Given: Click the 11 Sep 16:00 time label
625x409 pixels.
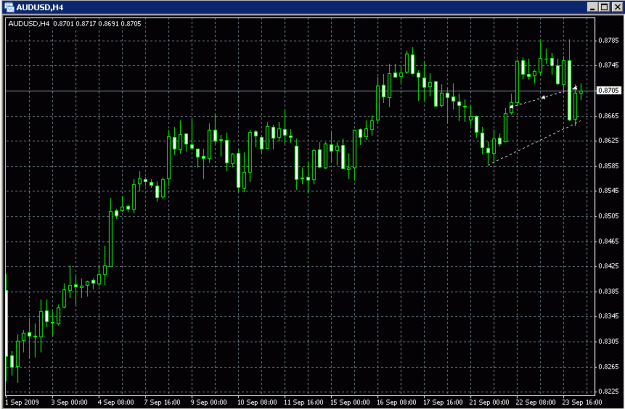Looking at the screenshot, I should 303,402.
